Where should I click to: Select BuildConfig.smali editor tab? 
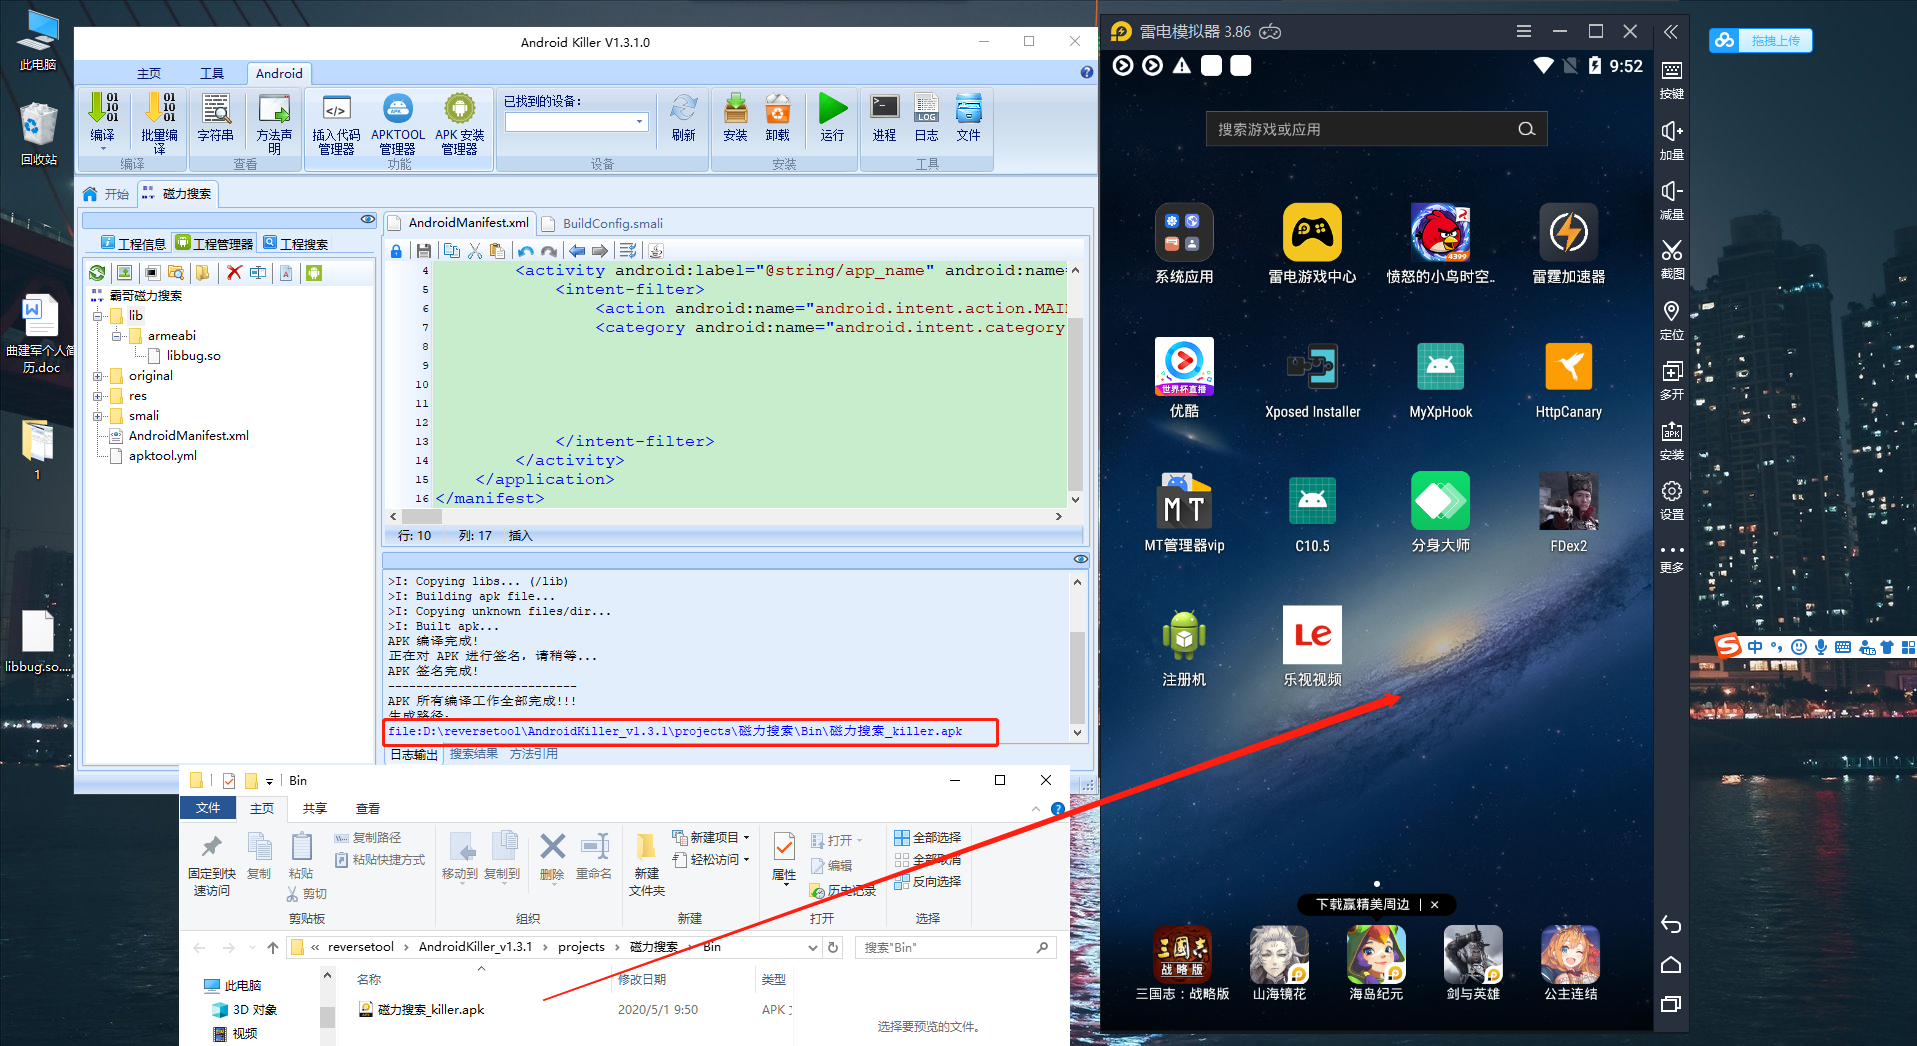pos(603,223)
